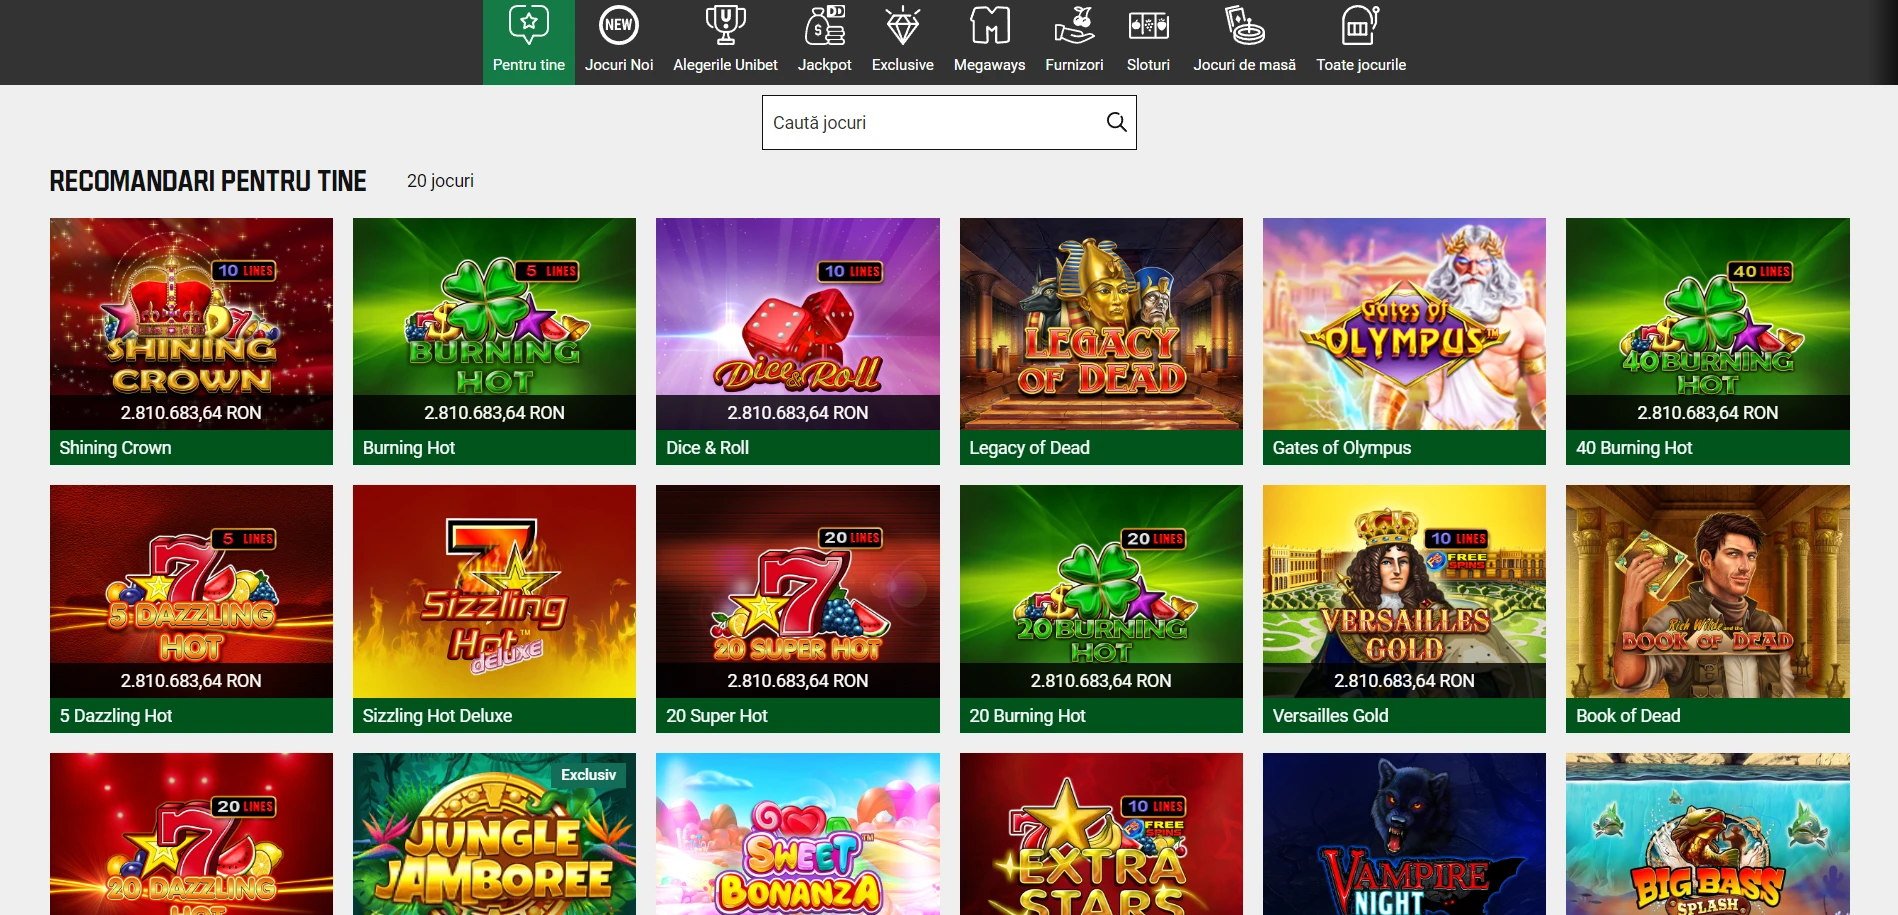Screen dimensions: 1898x915
Task: Open the Sloturi tab label
Action: (x=1148, y=65)
